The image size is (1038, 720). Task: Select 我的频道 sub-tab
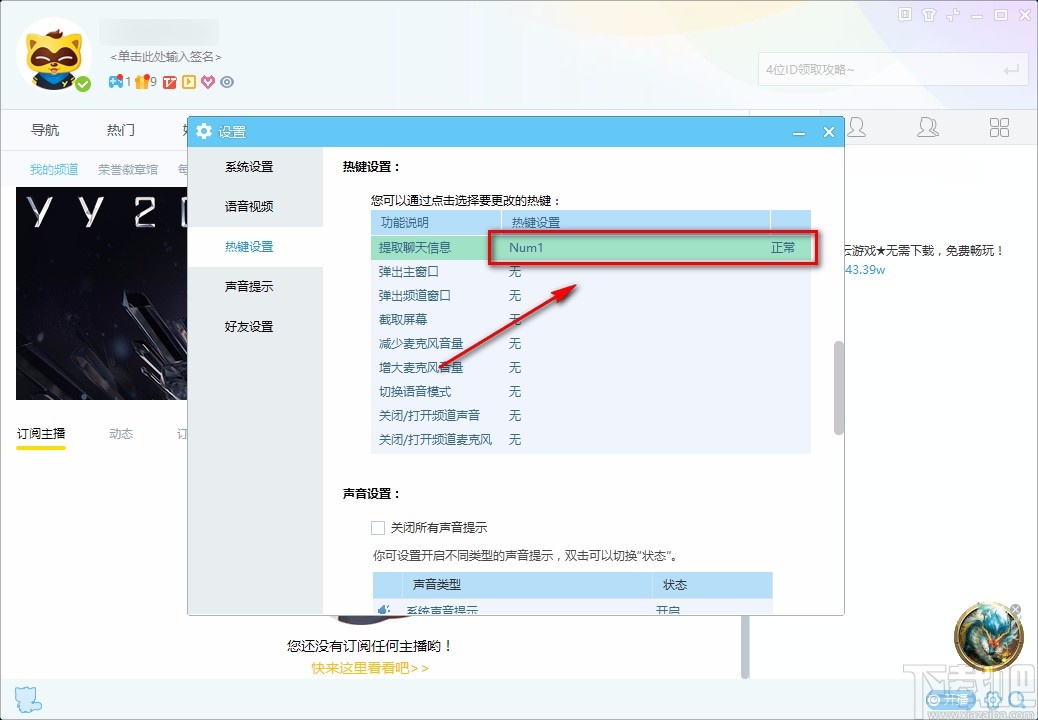[54, 169]
